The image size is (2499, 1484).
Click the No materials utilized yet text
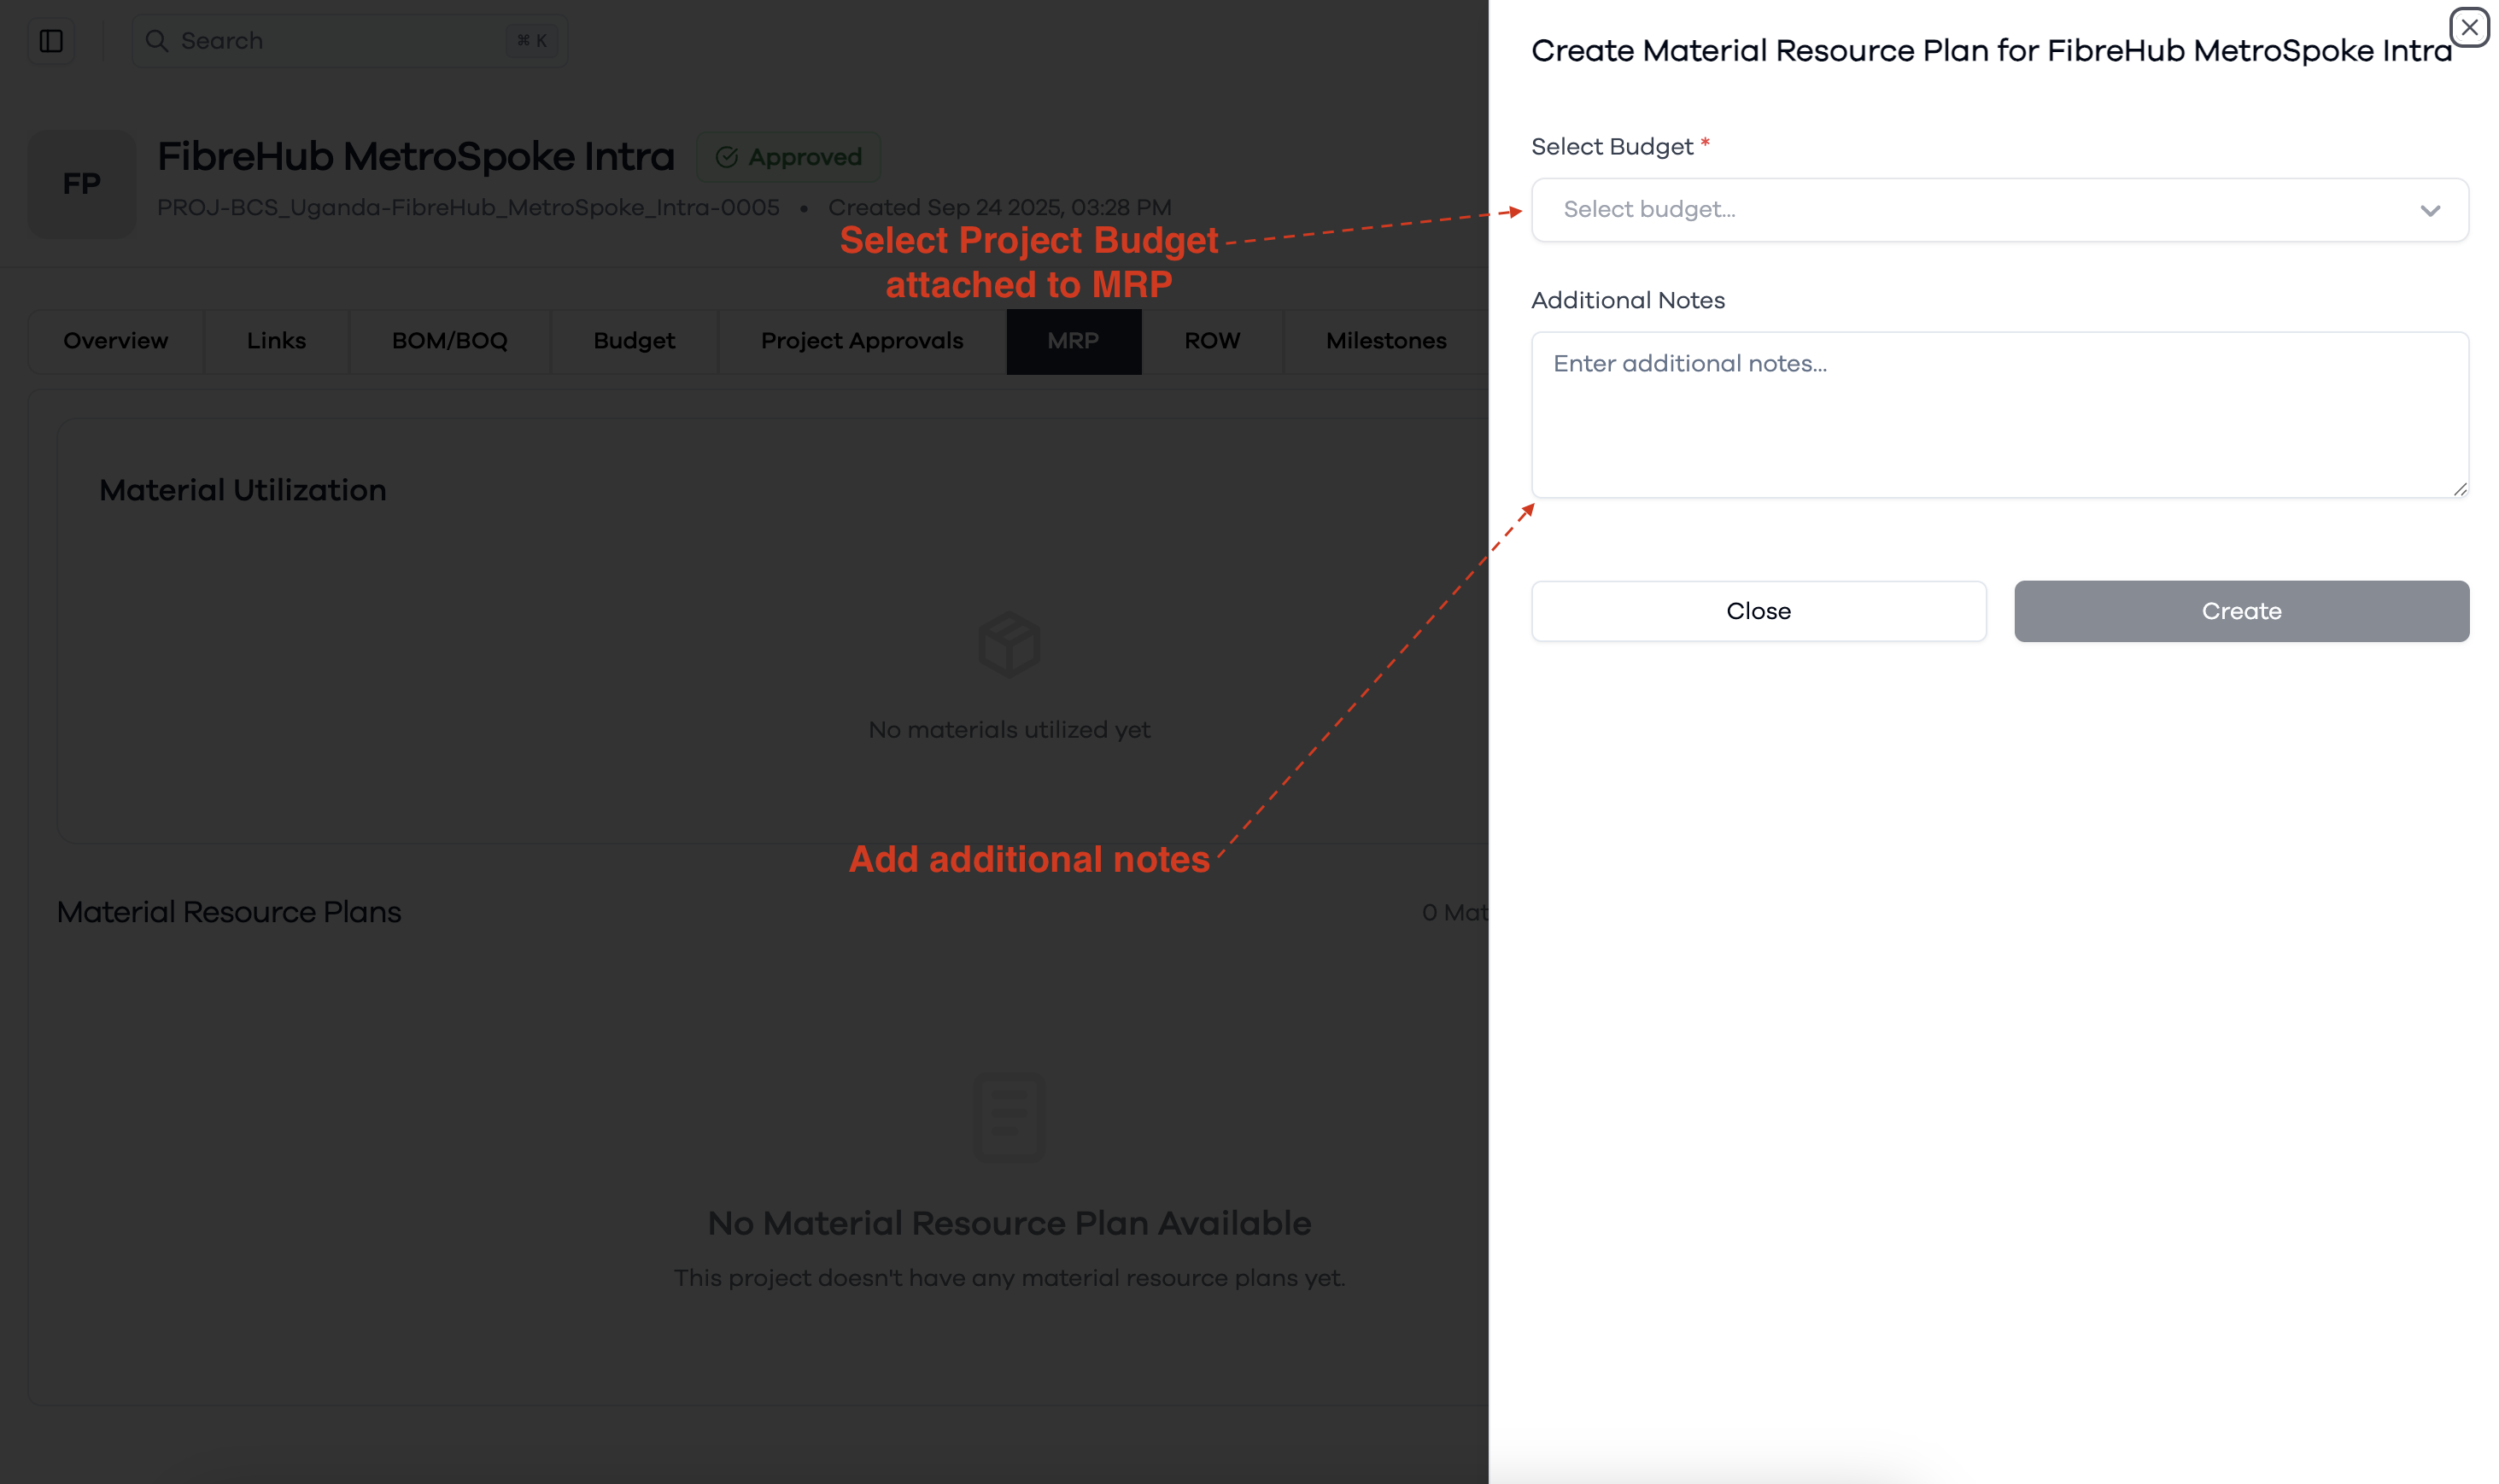[1009, 730]
